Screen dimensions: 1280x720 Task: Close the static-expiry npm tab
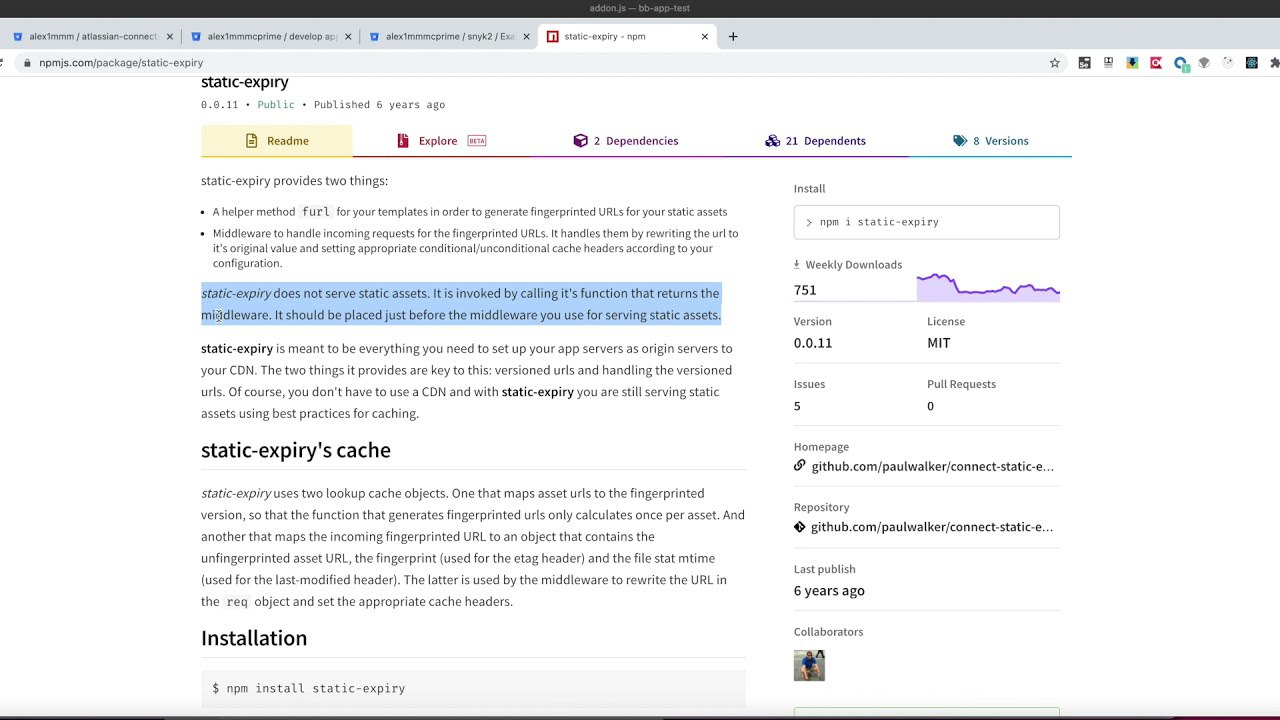[705, 37]
